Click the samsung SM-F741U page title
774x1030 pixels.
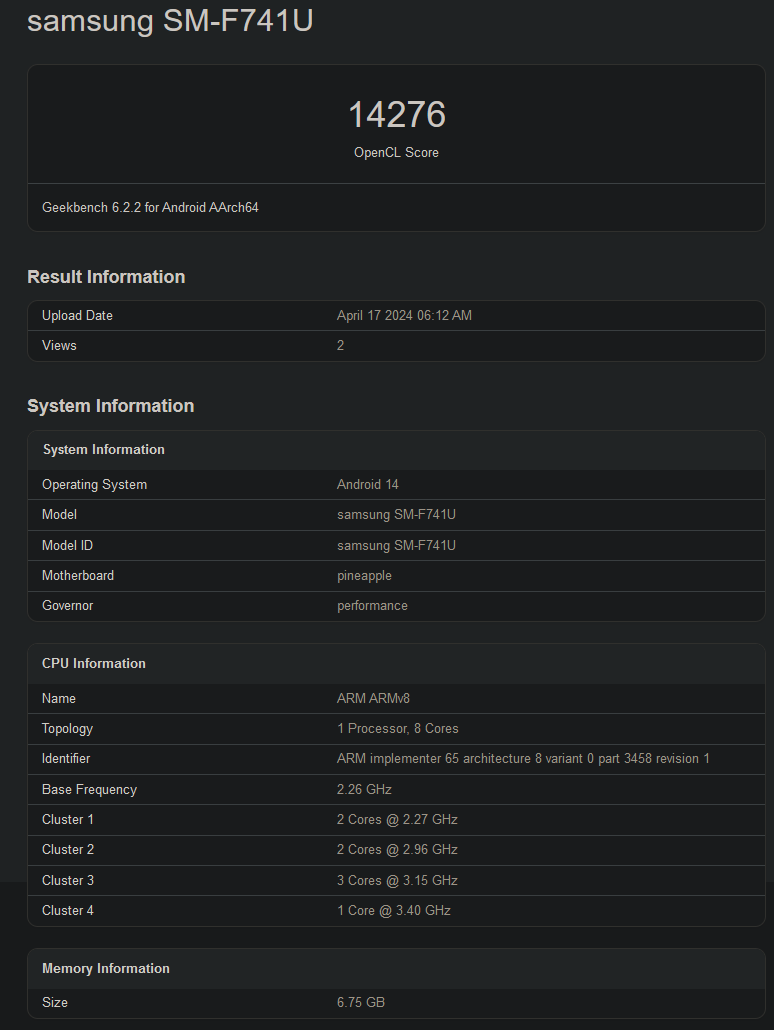[x=170, y=20]
